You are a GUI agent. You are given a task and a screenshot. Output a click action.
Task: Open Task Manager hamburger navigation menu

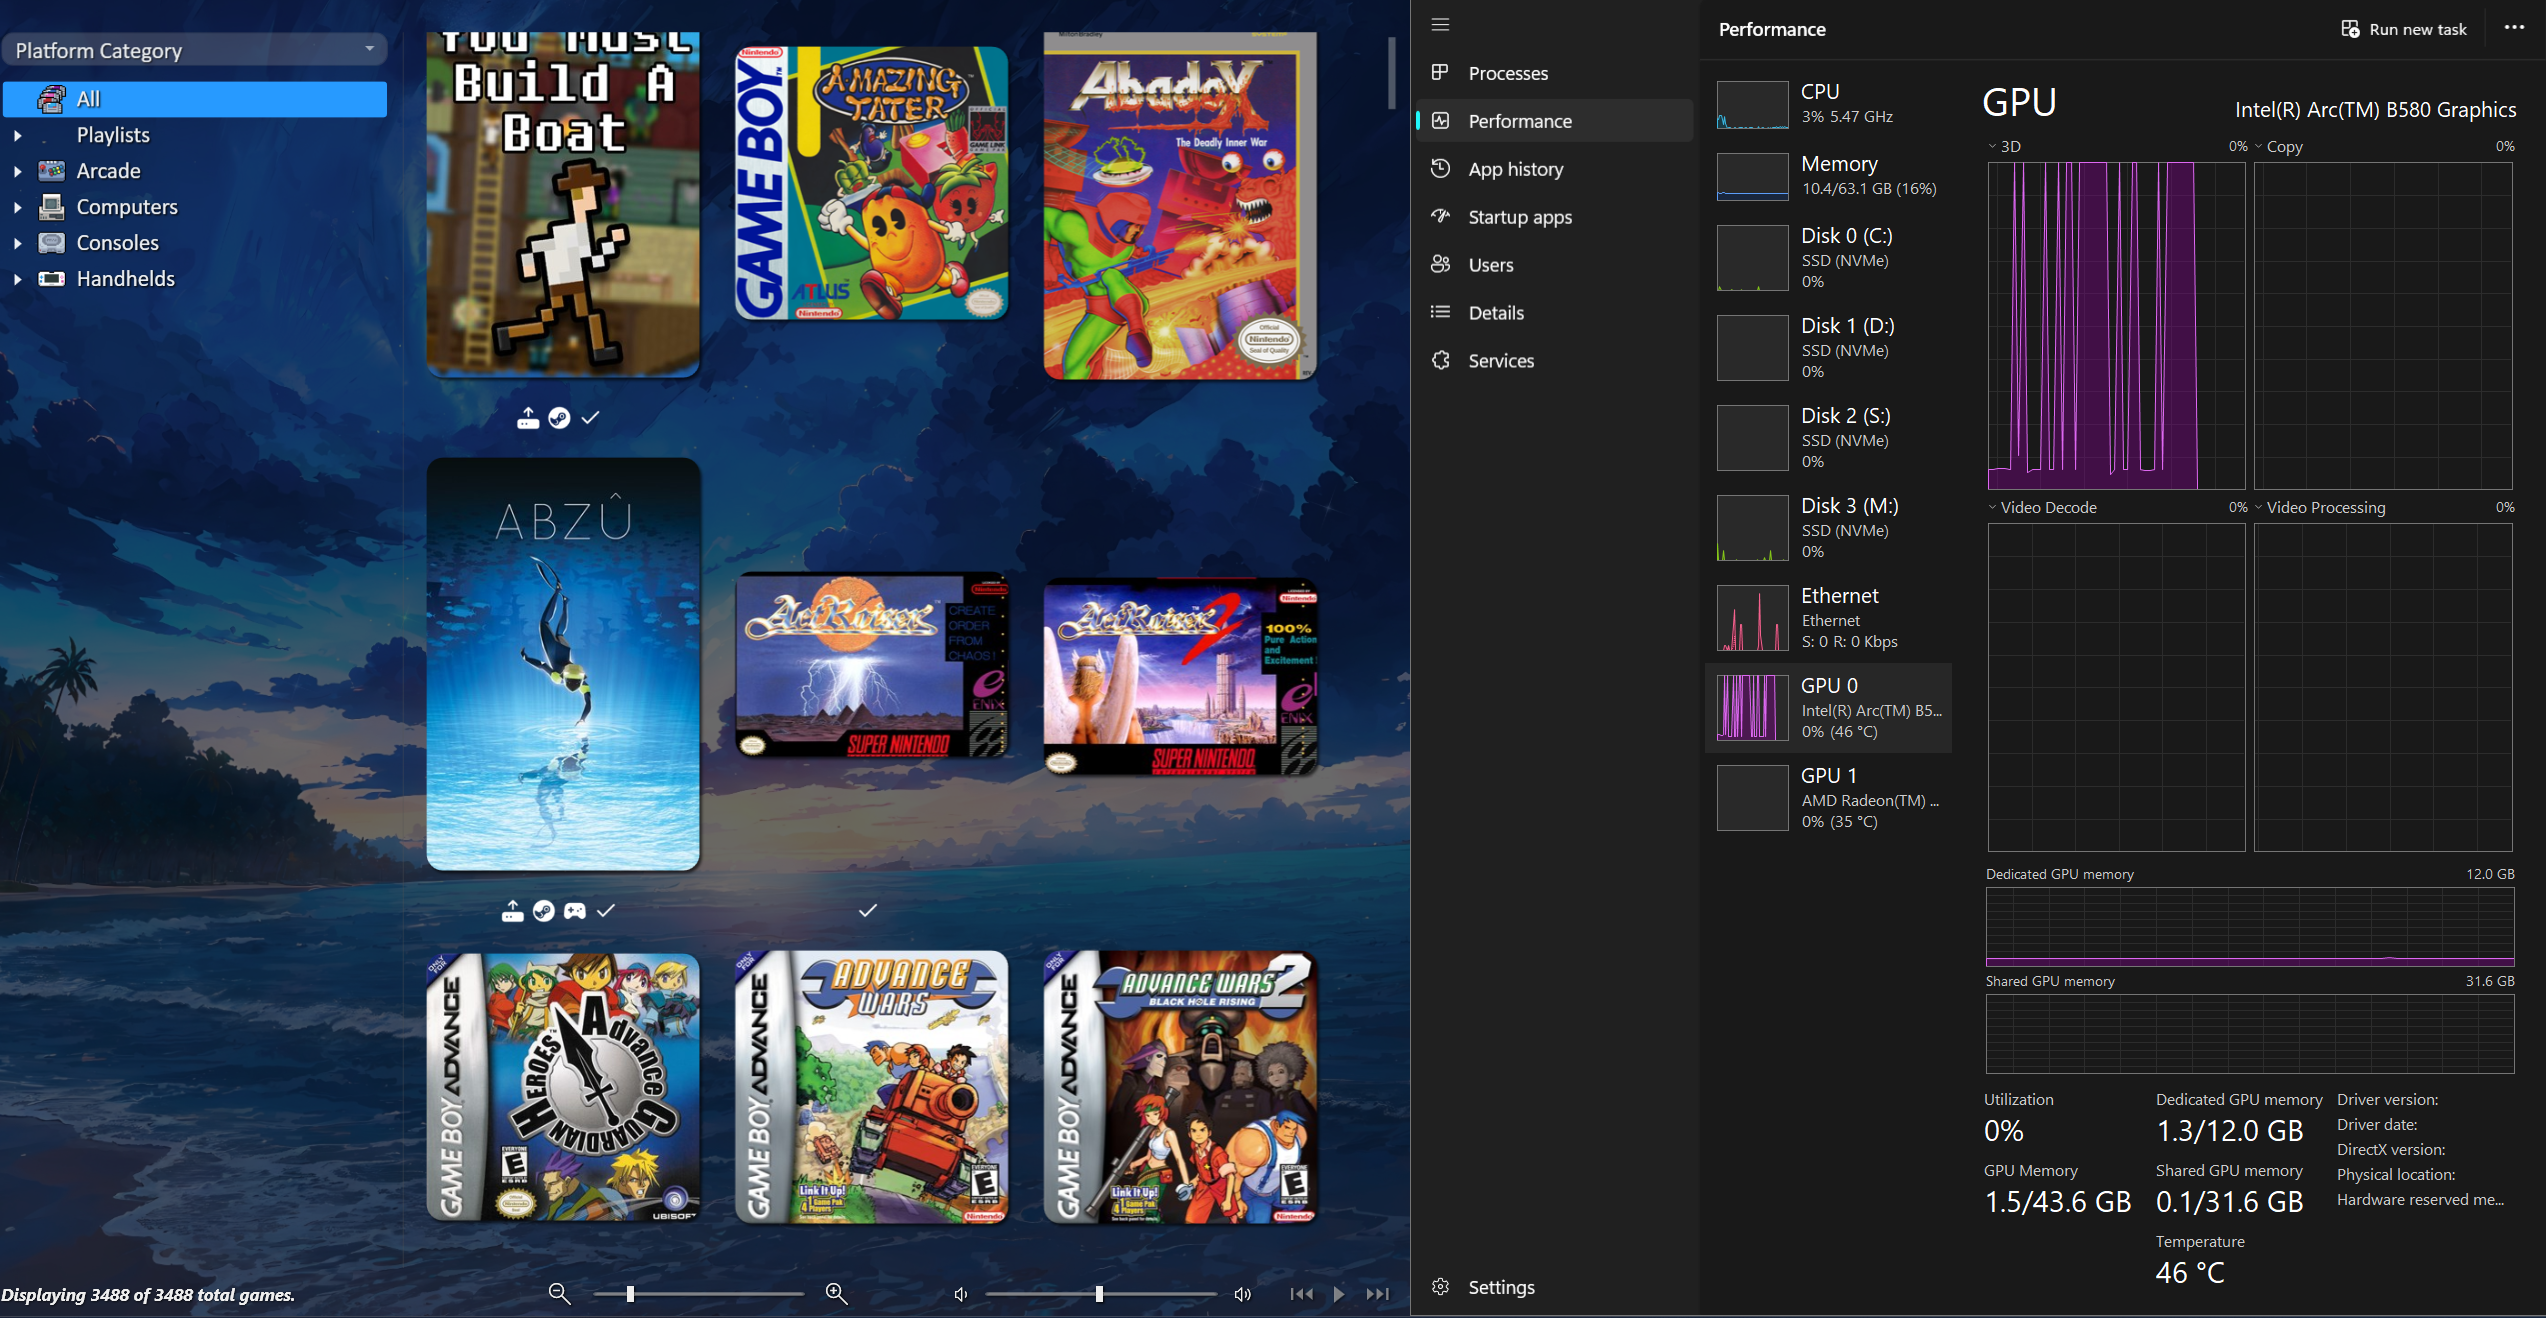(1440, 25)
